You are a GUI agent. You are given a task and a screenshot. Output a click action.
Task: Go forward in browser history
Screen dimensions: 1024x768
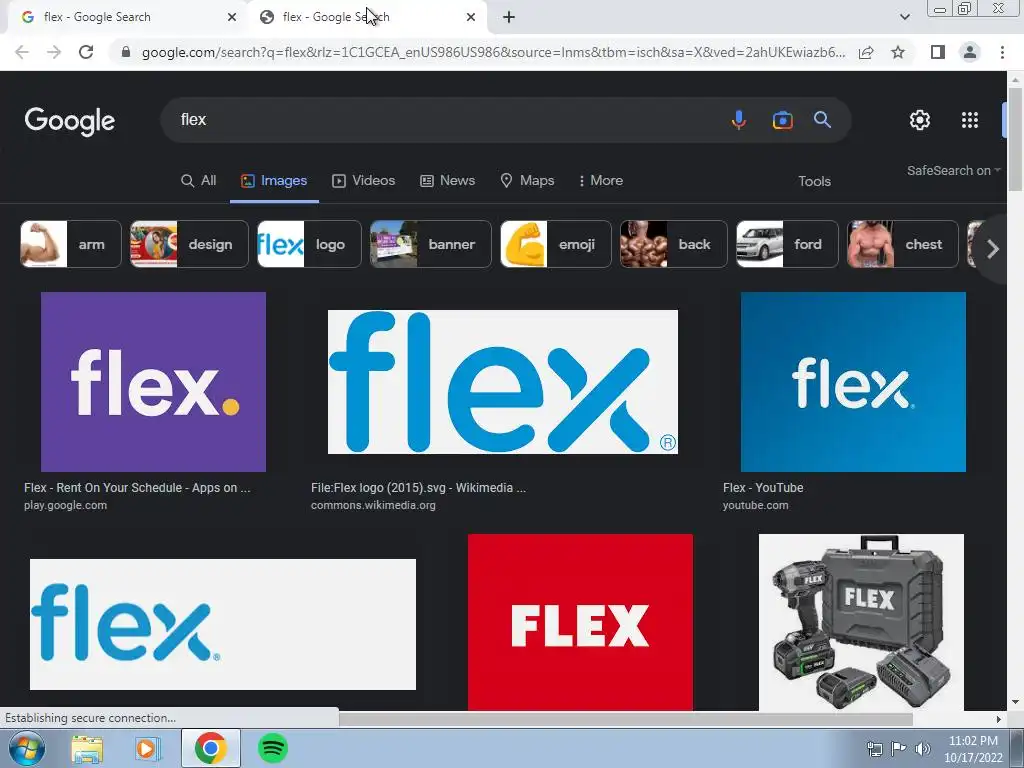(x=54, y=52)
